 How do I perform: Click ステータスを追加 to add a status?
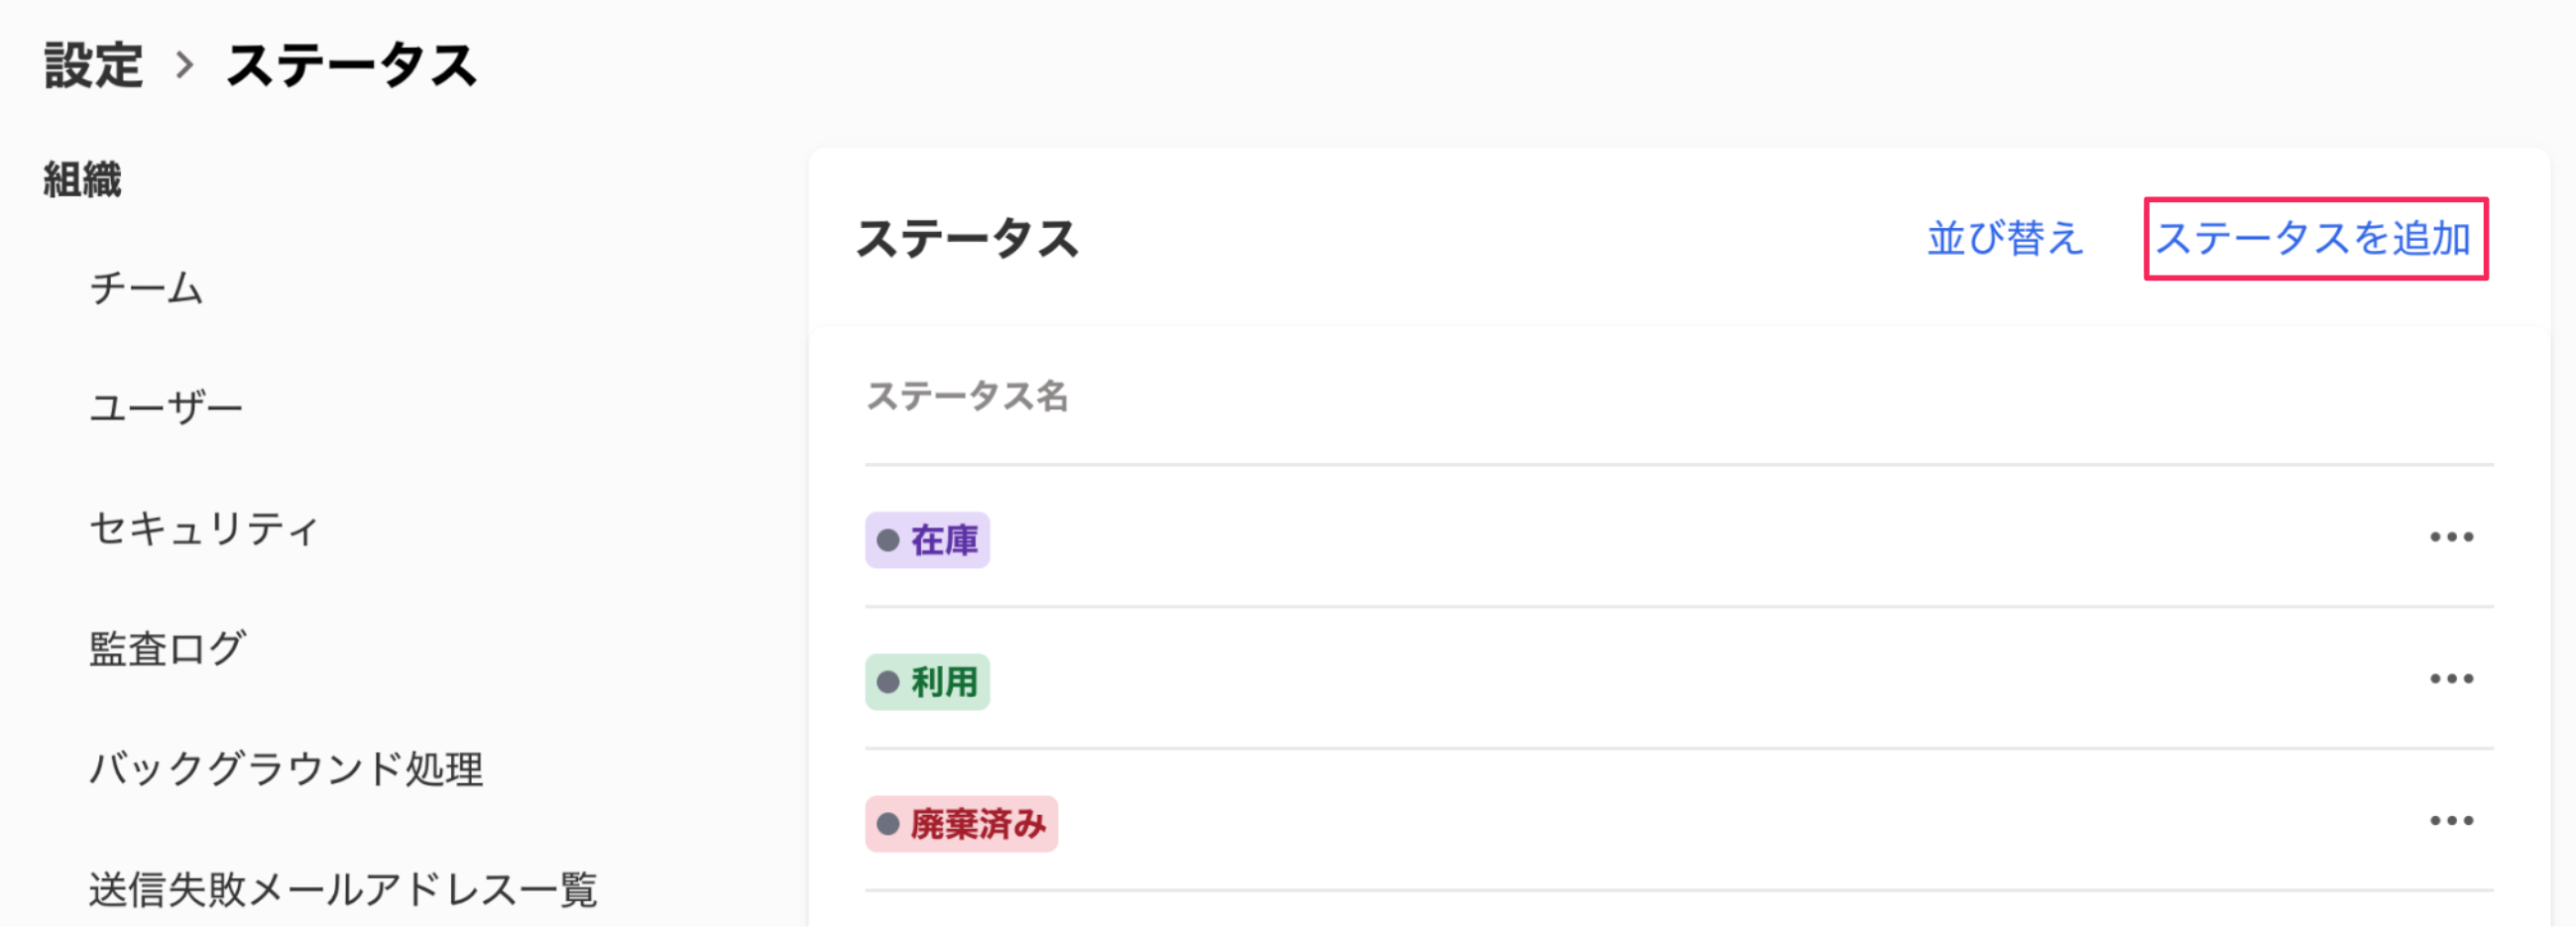[2314, 239]
